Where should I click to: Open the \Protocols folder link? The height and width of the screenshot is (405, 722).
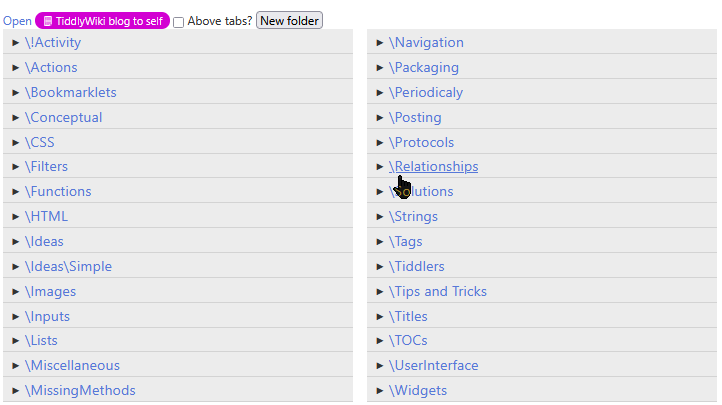(421, 142)
